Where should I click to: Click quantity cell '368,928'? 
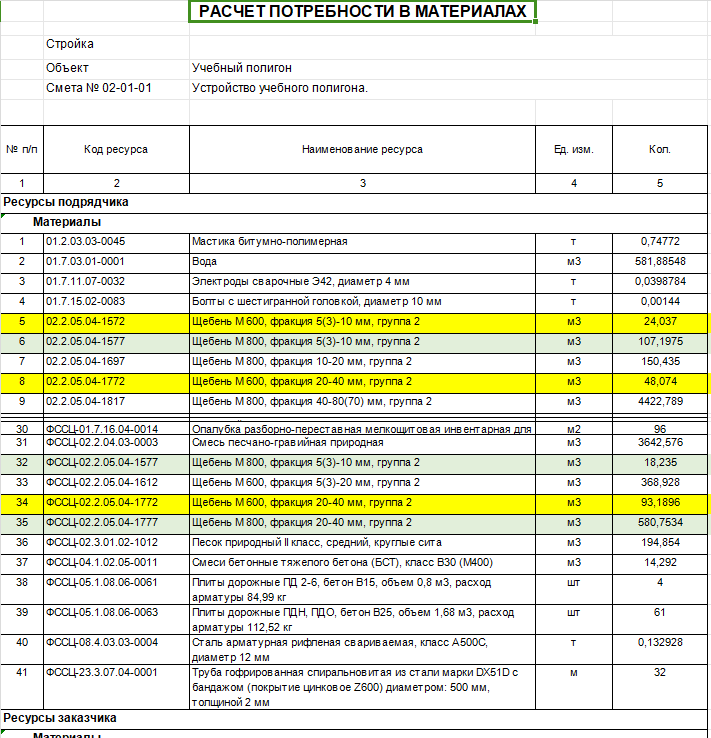[660, 483]
